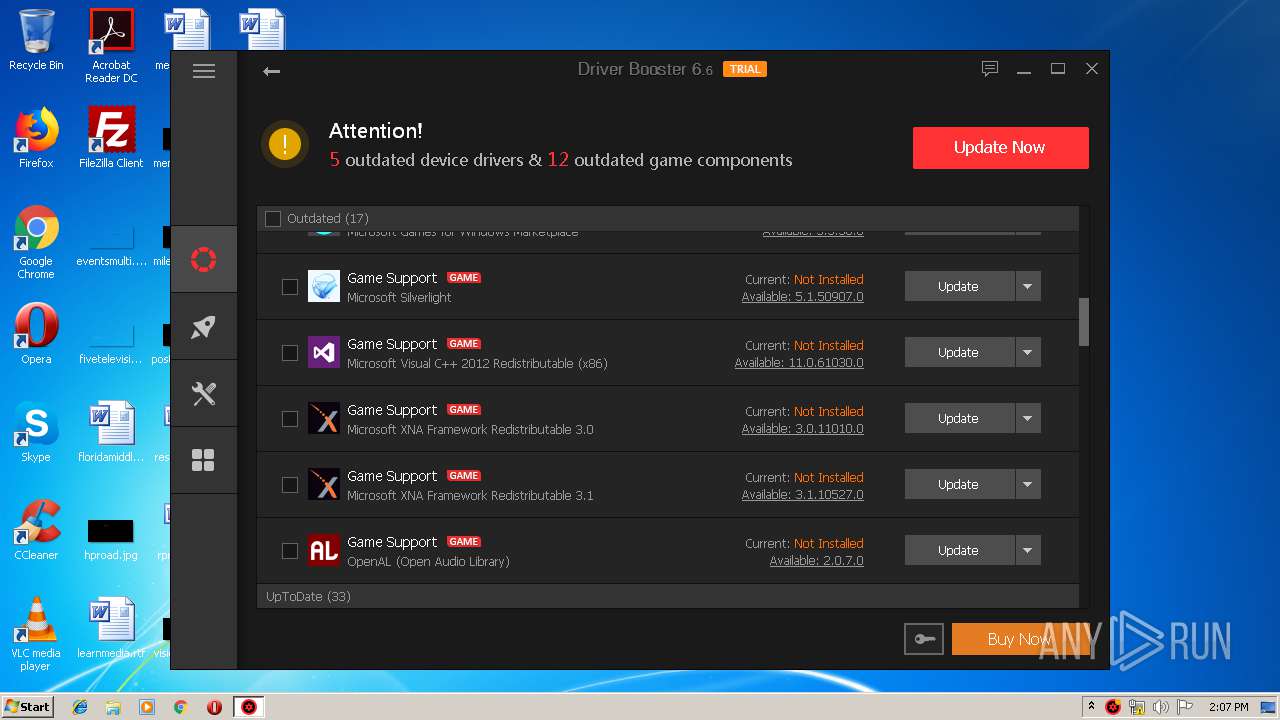Open Available: 5.1.50907.0 version link
This screenshot has height=720, width=1280.
(802, 297)
